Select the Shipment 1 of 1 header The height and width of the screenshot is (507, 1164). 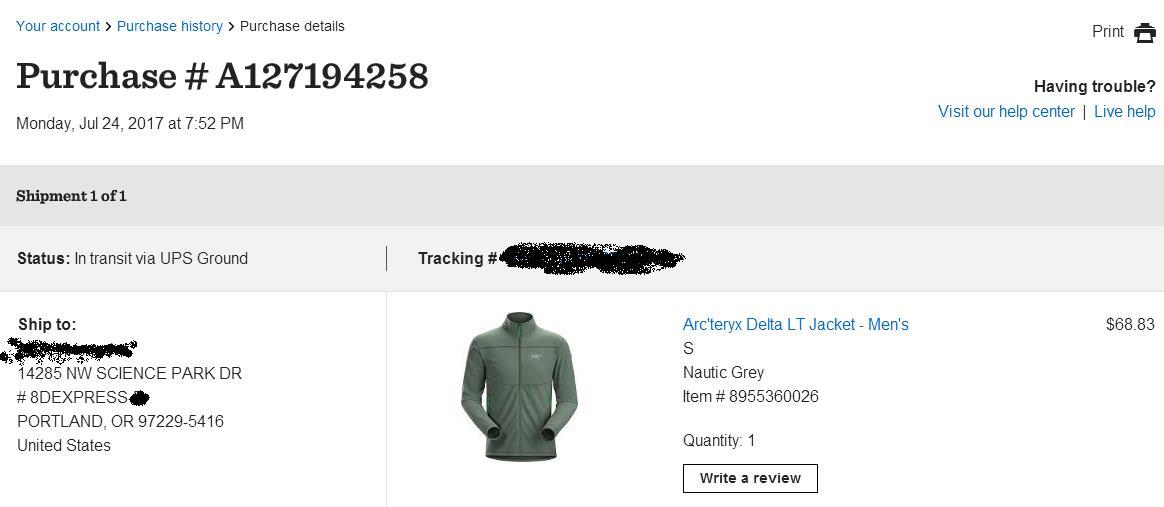pos(71,196)
